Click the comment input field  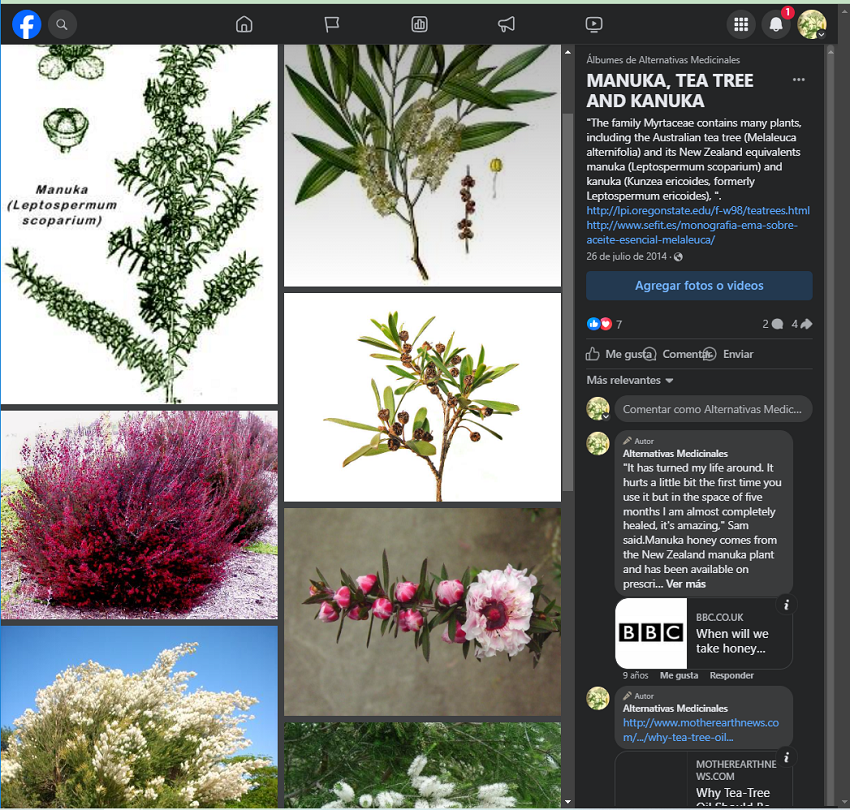(713, 409)
